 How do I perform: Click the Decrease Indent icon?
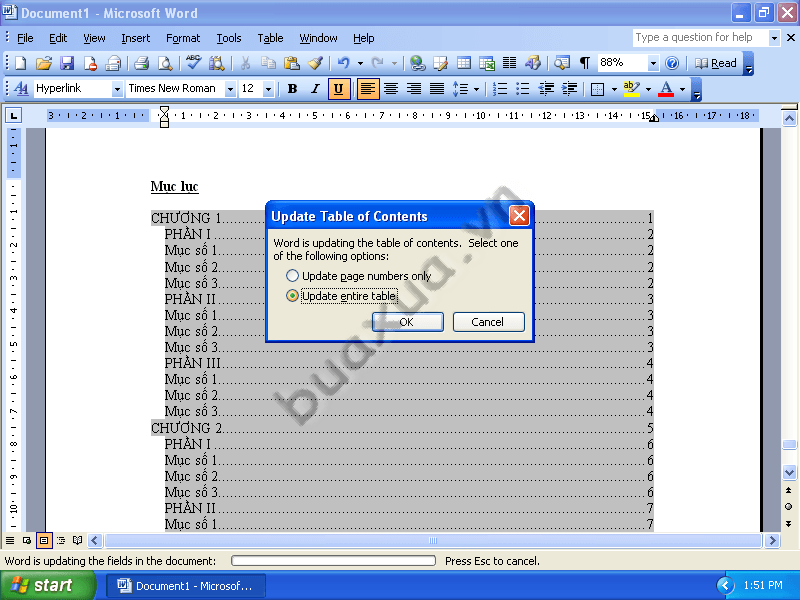point(546,89)
